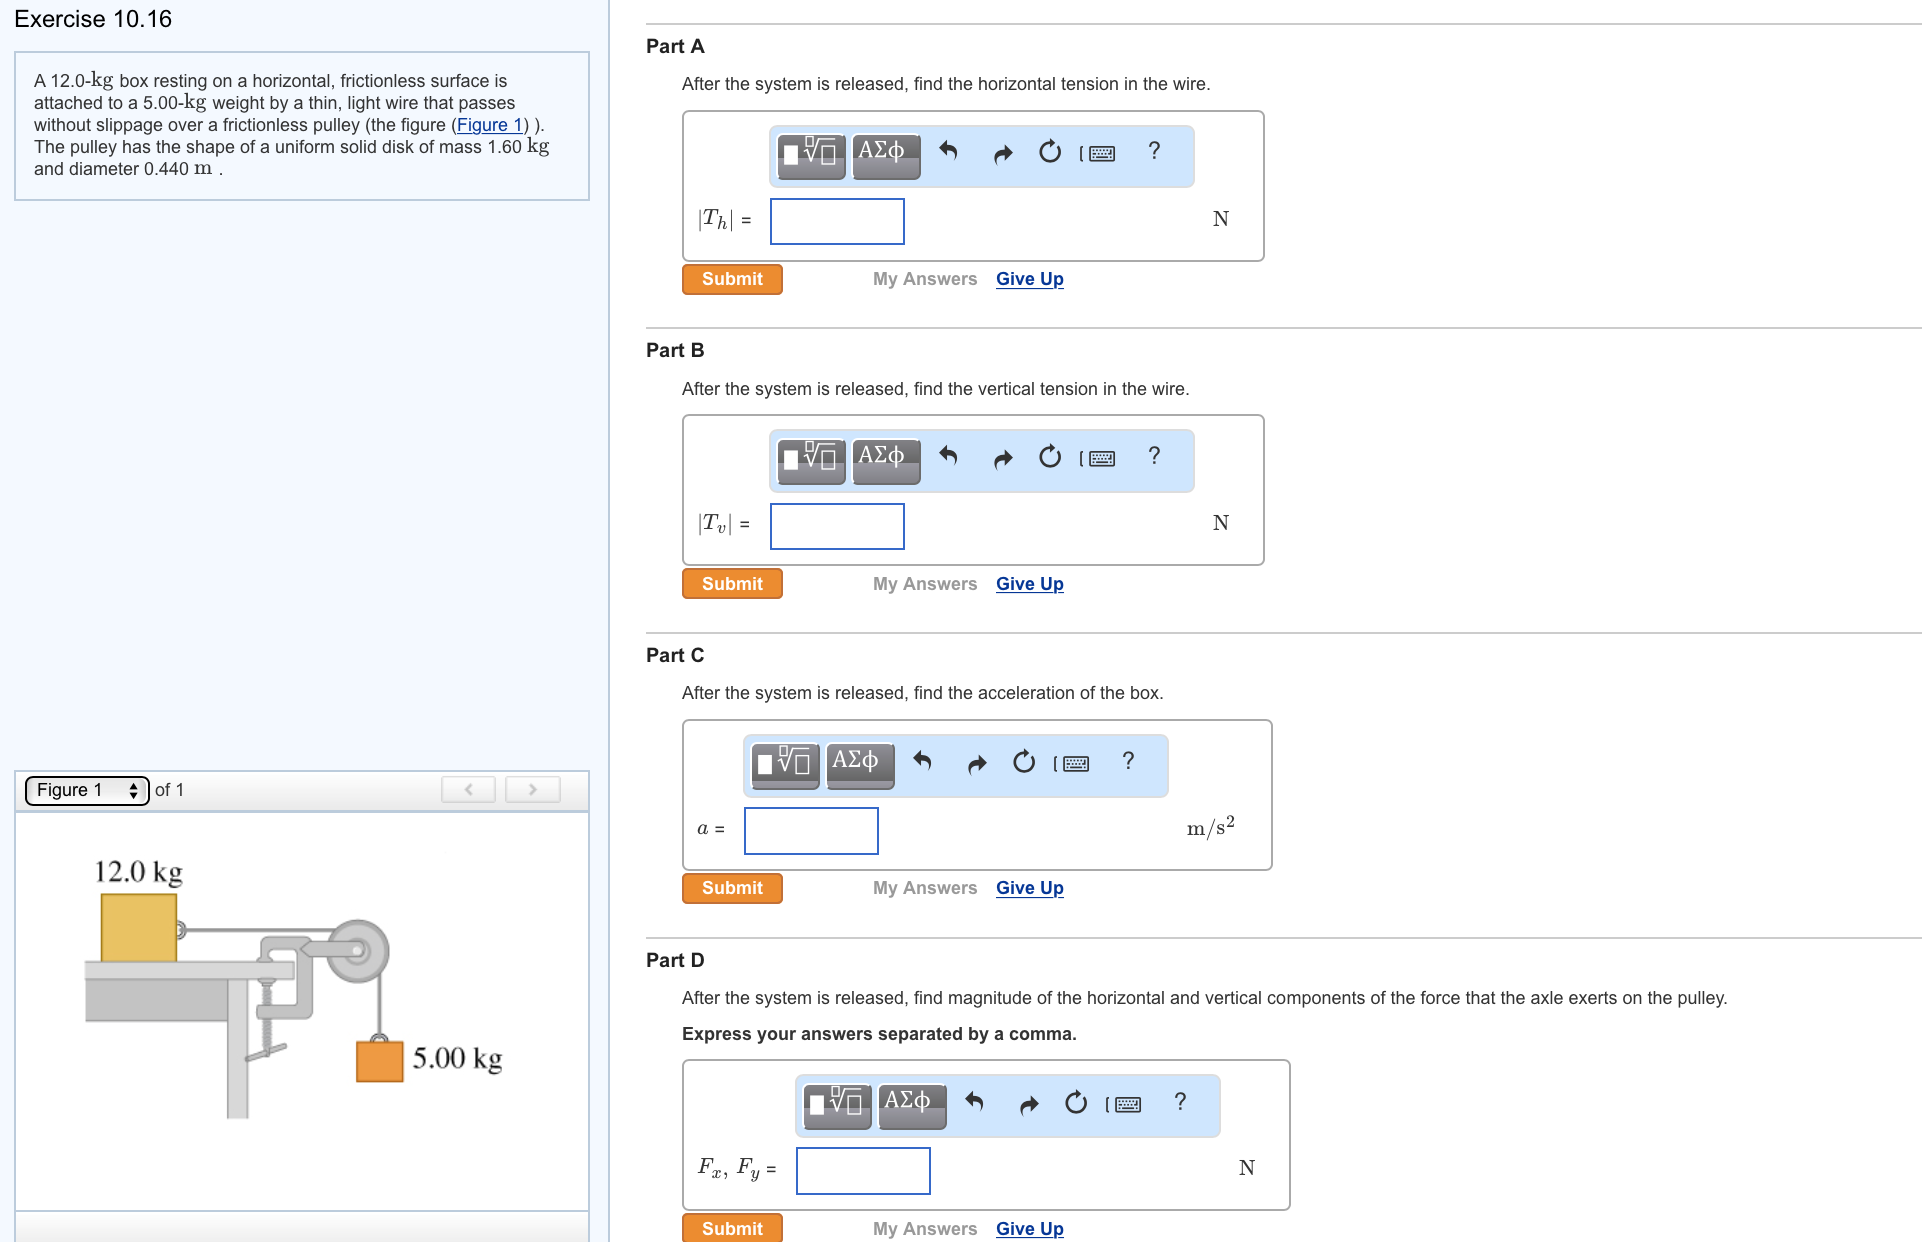
Task: View My Answers for Part D
Action: tap(925, 1229)
